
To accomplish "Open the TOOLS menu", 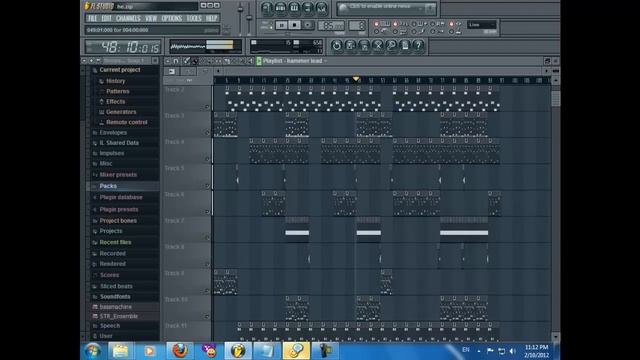I will (x=194, y=18).
